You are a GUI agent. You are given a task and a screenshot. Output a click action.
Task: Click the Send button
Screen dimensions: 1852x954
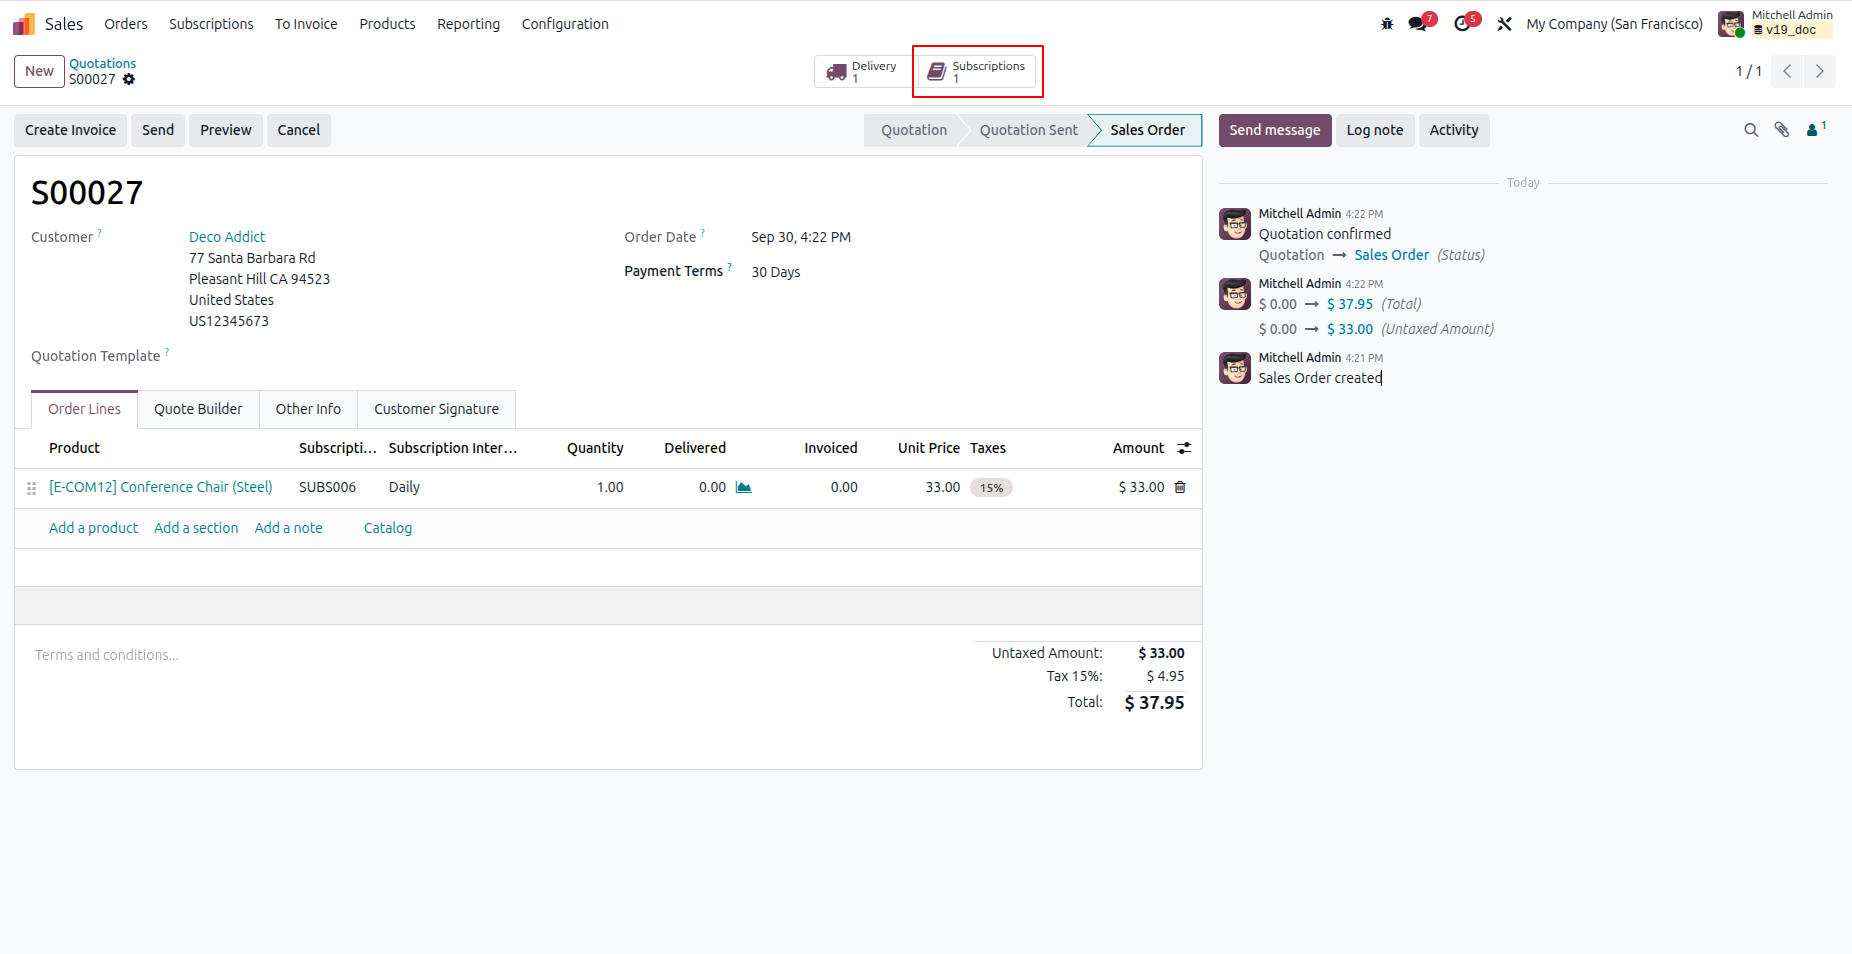coord(158,130)
